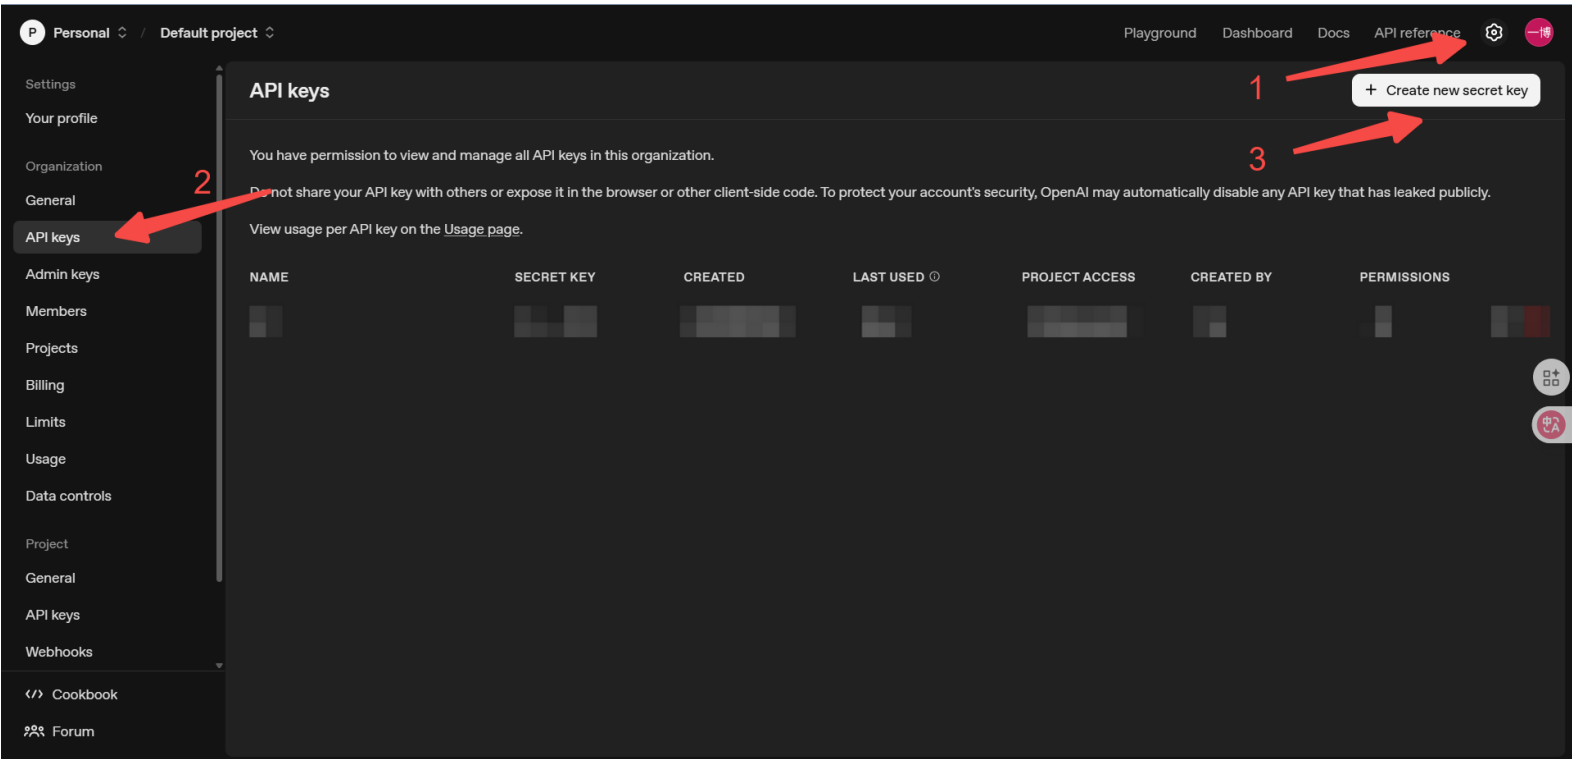Viewport: 1572px width, 759px height.
Task: Open the user avatar menu
Action: click(x=1538, y=33)
